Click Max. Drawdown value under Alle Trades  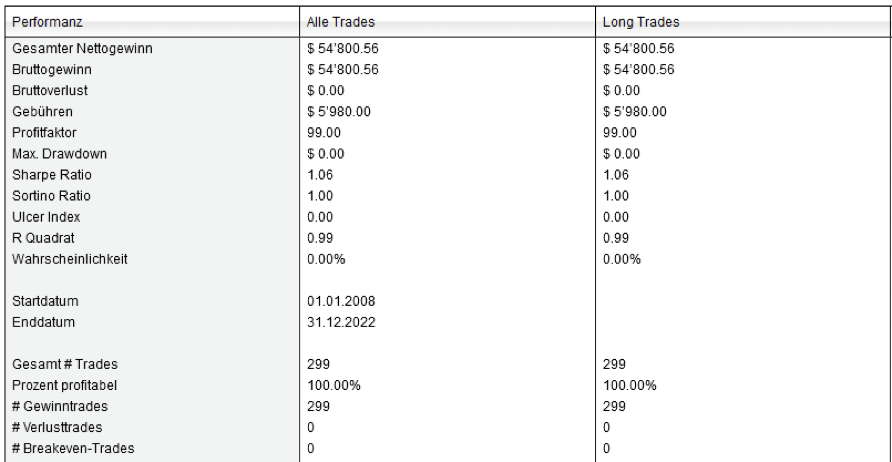coord(327,153)
